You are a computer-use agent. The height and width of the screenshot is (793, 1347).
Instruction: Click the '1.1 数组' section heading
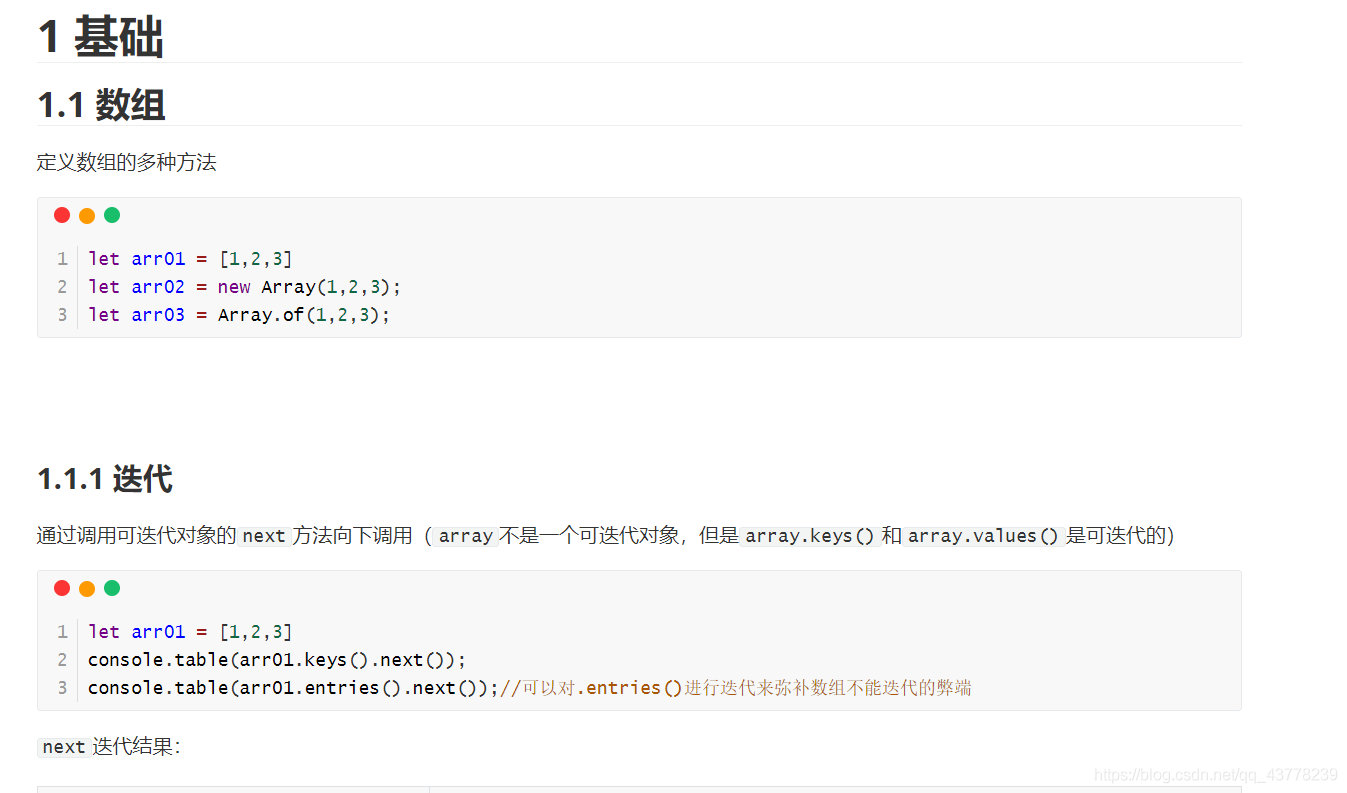(x=101, y=105)
